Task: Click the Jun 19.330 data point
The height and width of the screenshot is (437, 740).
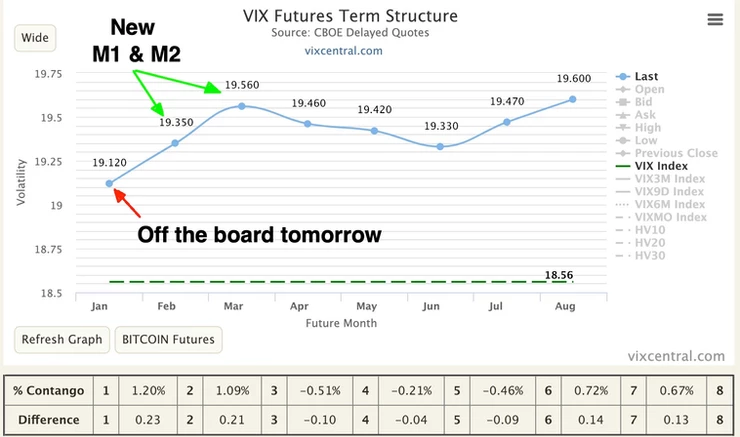Action: (x=440, y=147)
